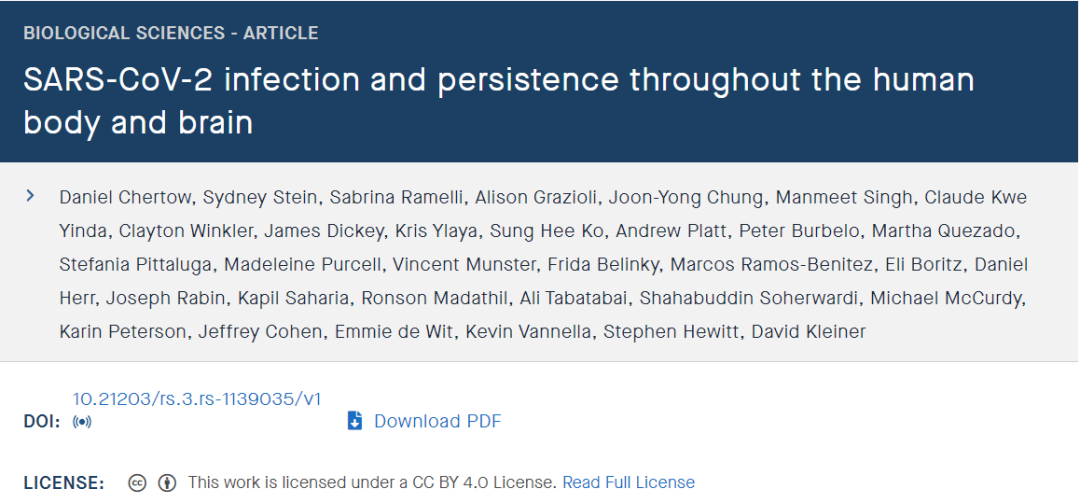Click the SARS-CoV-2 article title
1080x503 pixels.
click(499, 101)
